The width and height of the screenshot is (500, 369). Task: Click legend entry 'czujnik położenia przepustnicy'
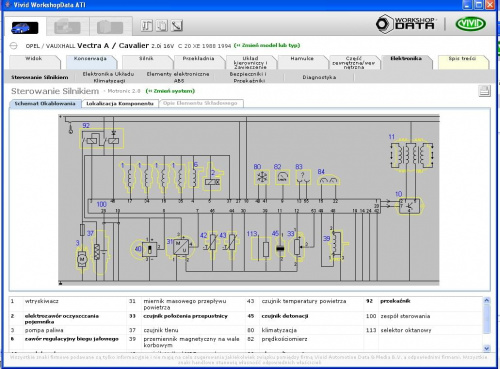point(186,316)
